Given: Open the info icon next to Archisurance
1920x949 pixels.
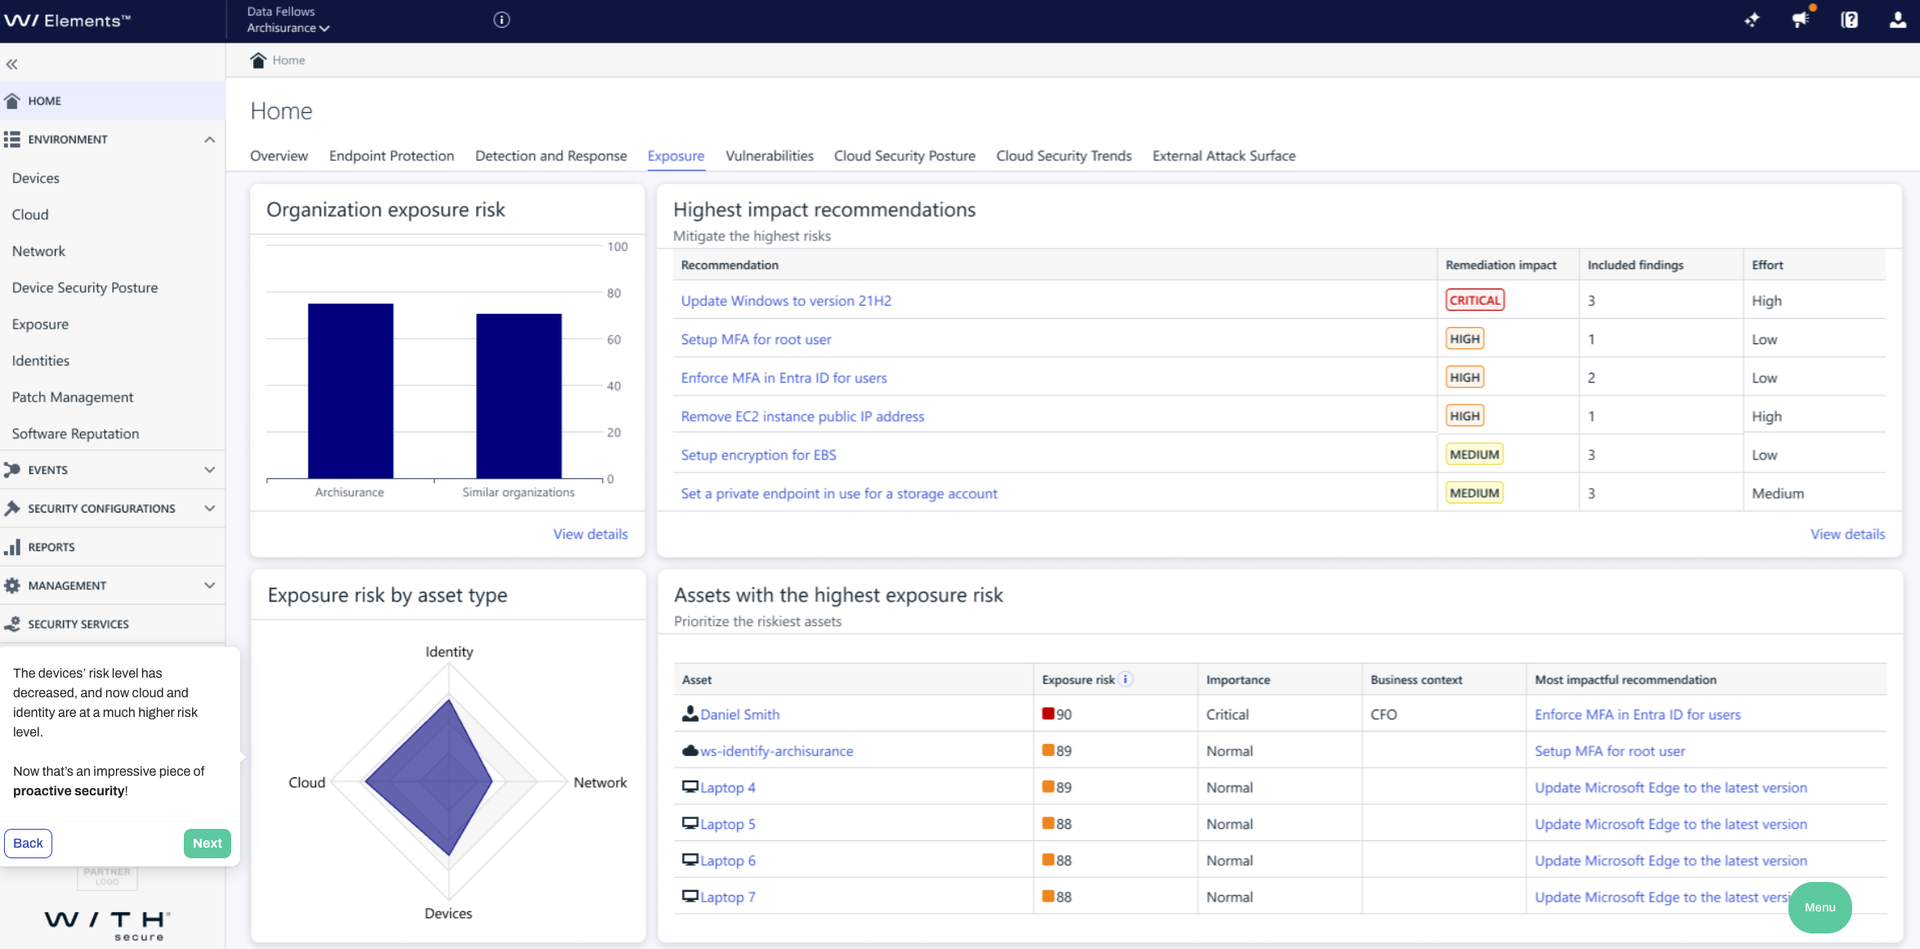Looking at the screenshot, I should tap(501, 19).
